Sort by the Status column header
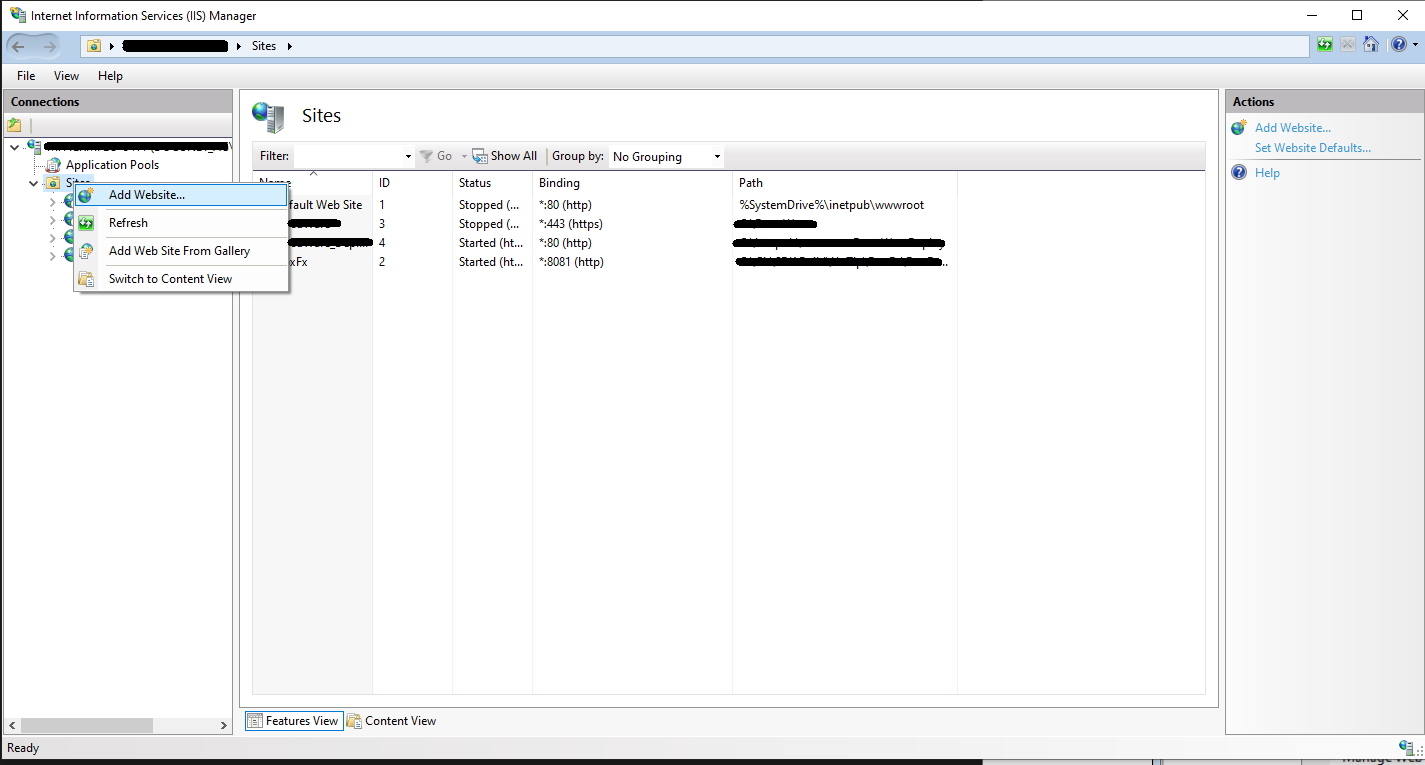 492,183
